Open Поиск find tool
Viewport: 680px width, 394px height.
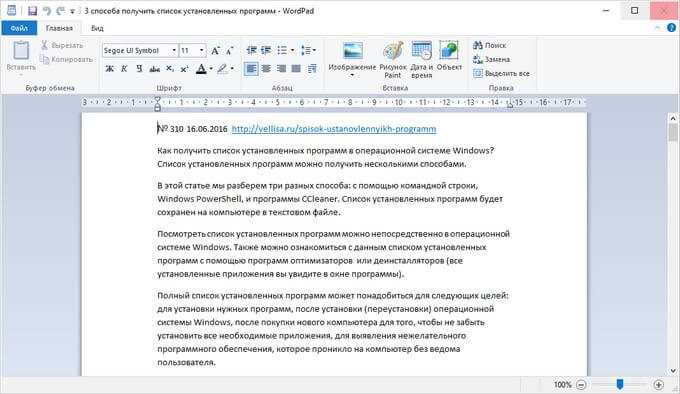pyautogui.click(x=490, y=45)
